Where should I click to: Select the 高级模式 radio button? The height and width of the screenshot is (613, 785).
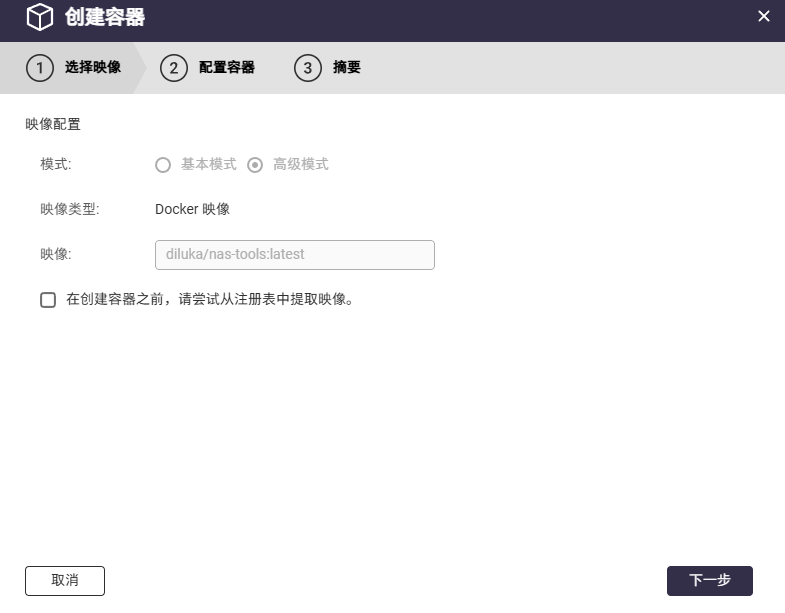(255, 165)
